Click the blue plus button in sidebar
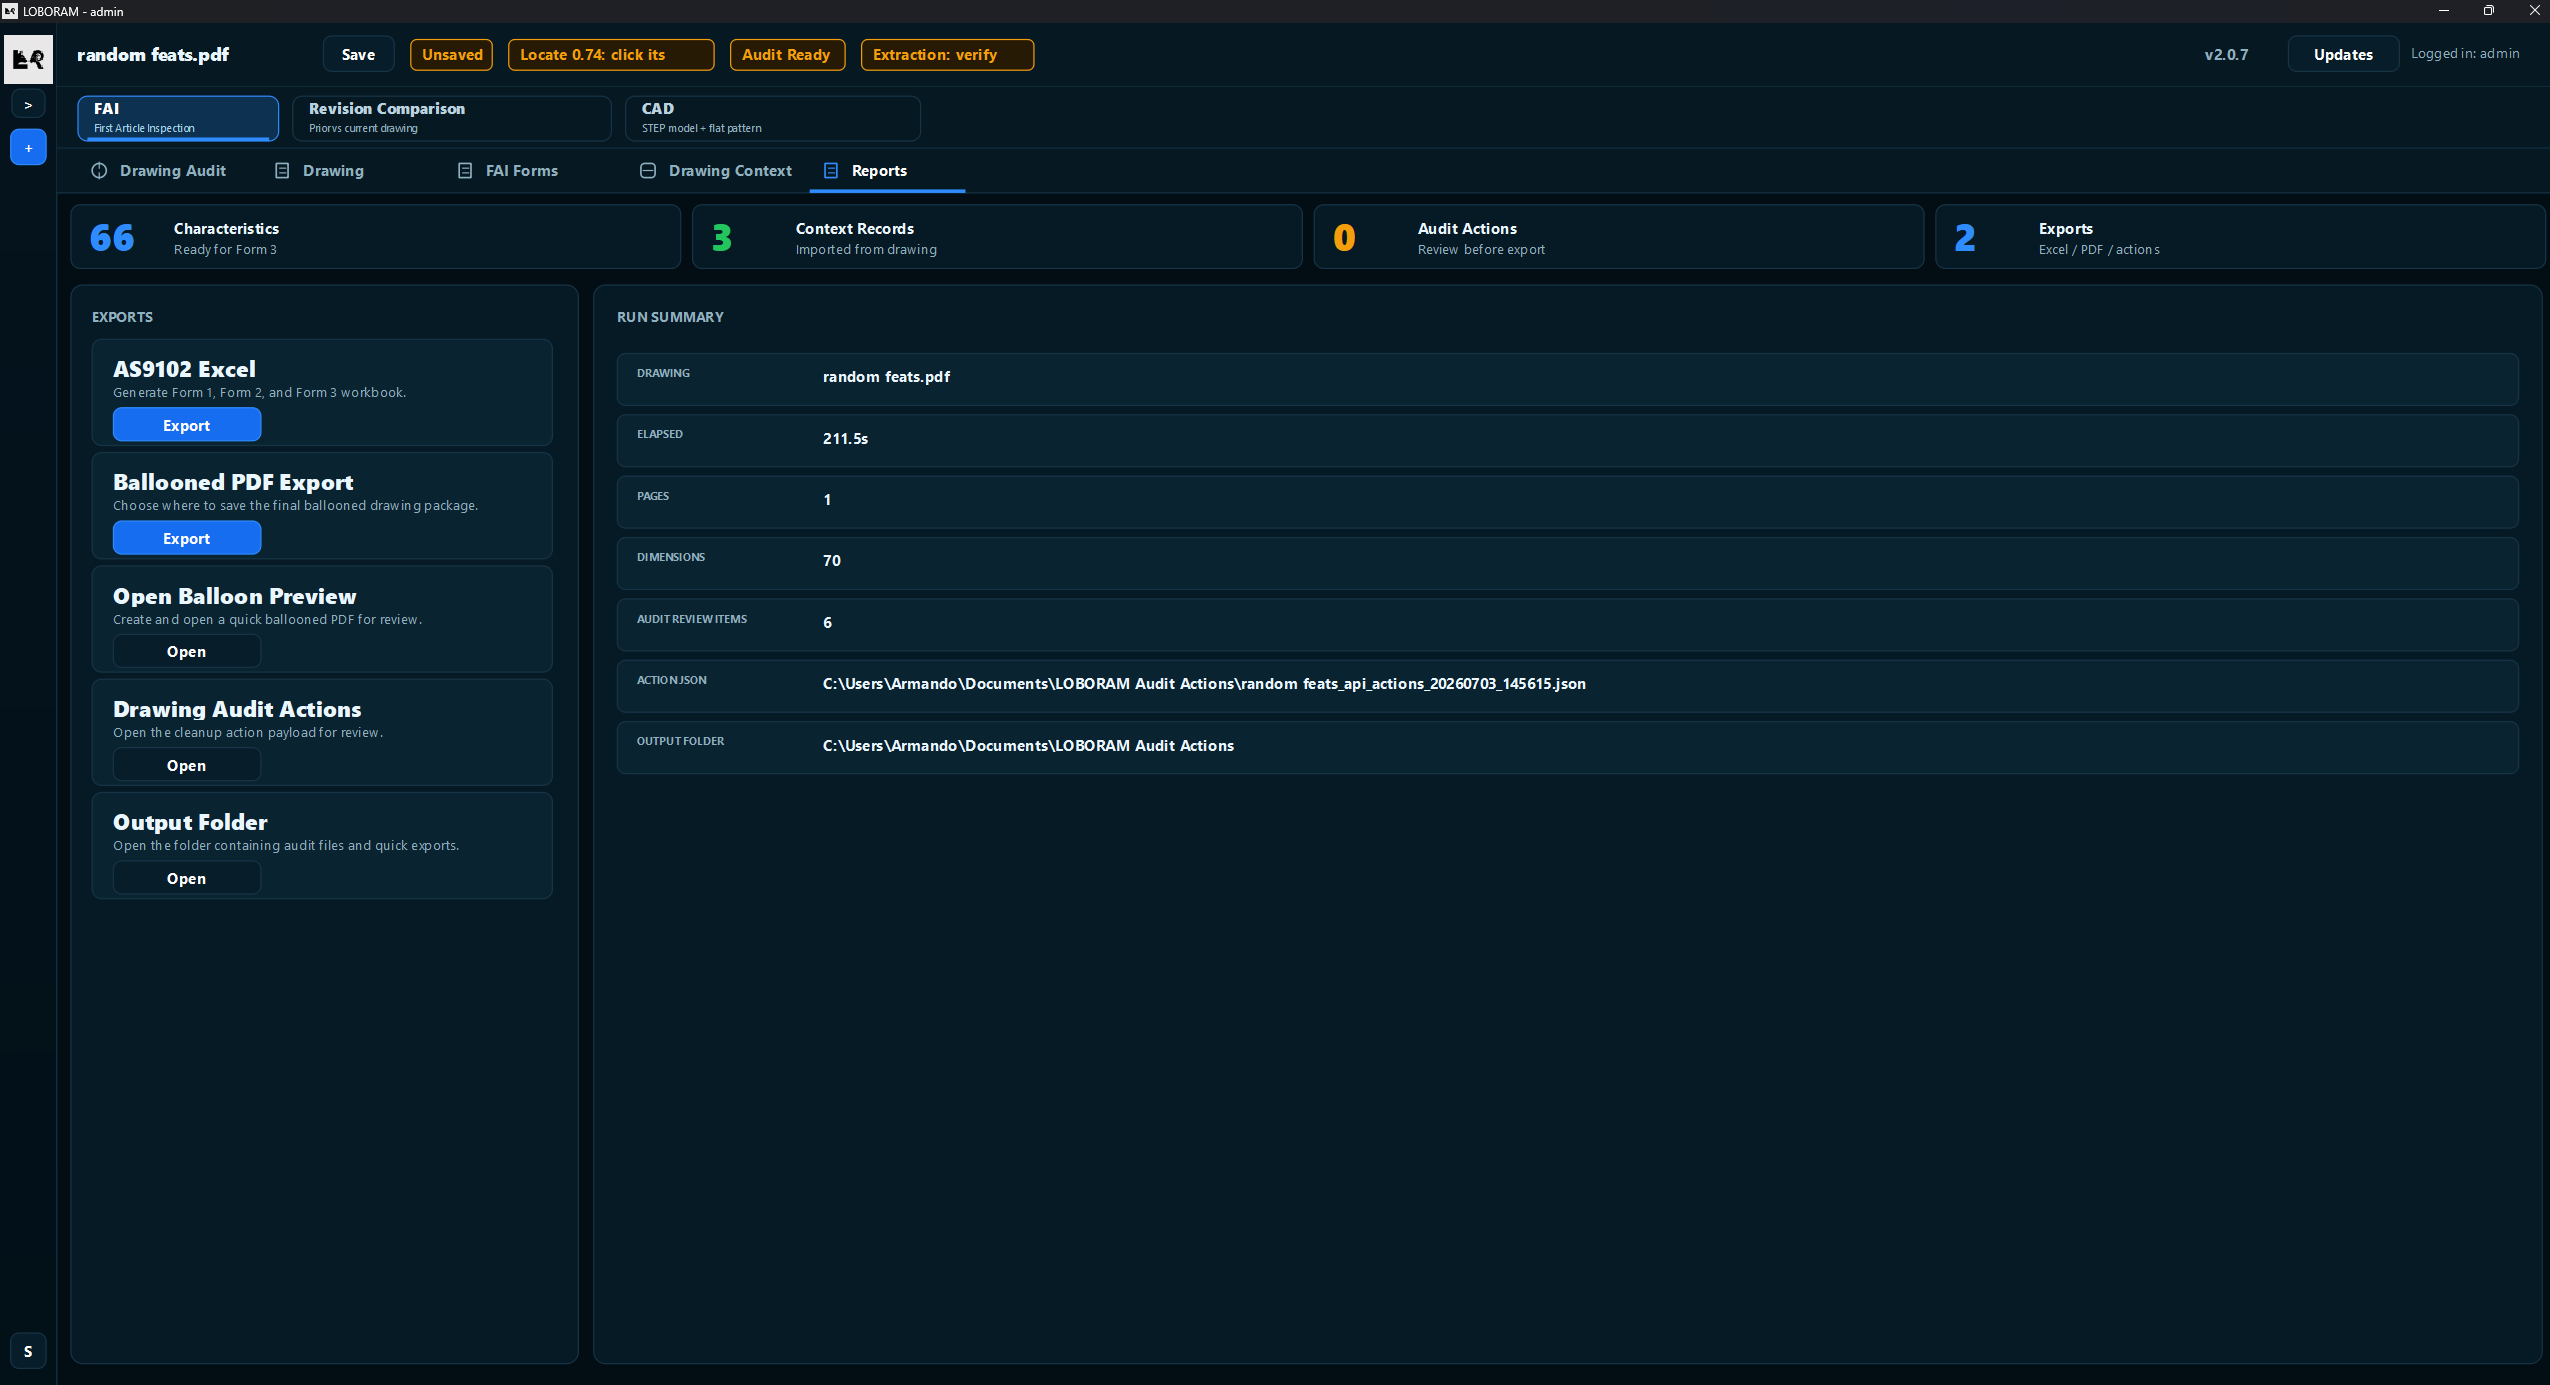This screenshot has height=1385, width=2550. click(28, 148)
